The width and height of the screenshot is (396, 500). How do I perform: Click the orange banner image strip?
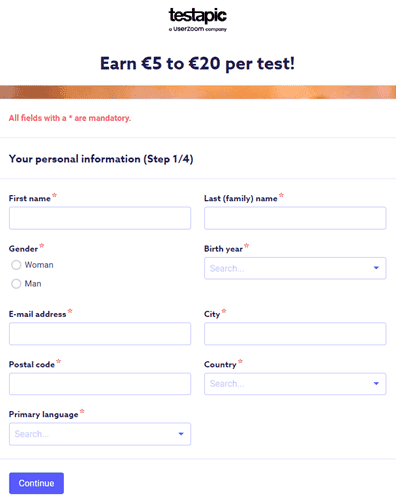198,92
